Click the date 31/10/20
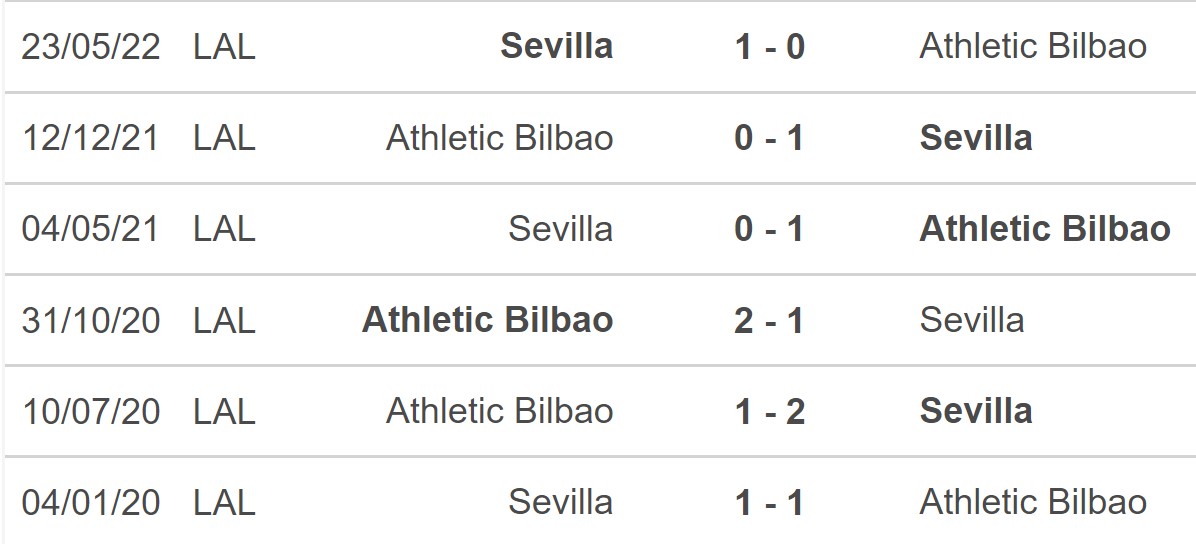The width and height of the screenshot is (1196, 544). [x=91, y=320]
